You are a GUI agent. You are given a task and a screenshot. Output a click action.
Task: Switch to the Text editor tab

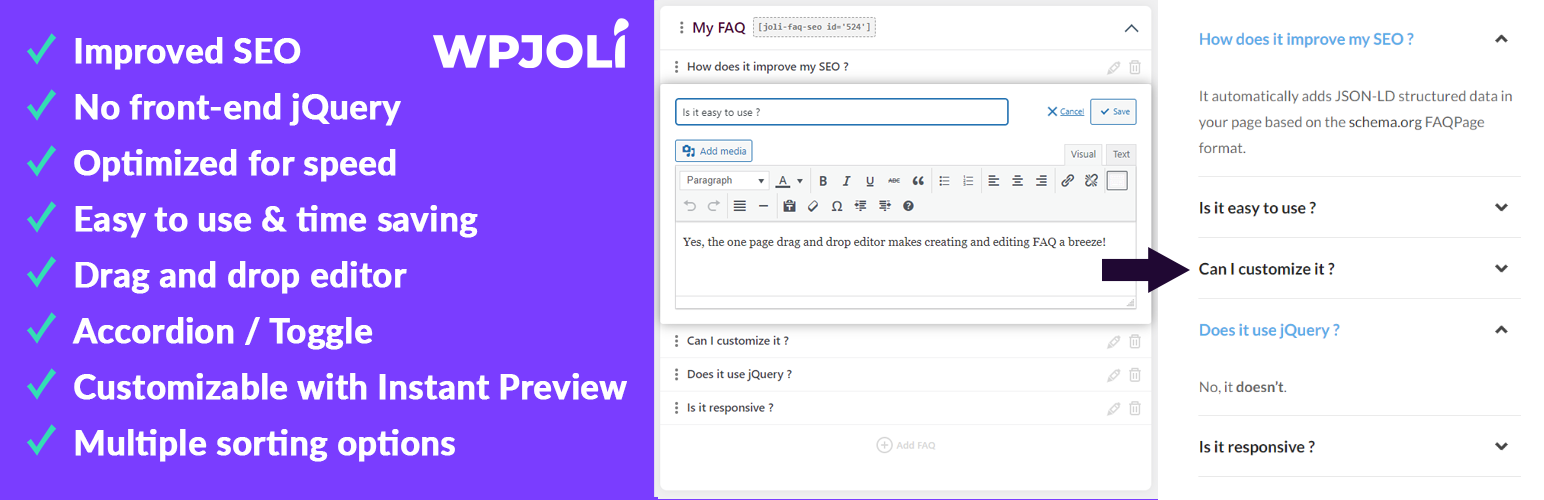pos(1122,154)
